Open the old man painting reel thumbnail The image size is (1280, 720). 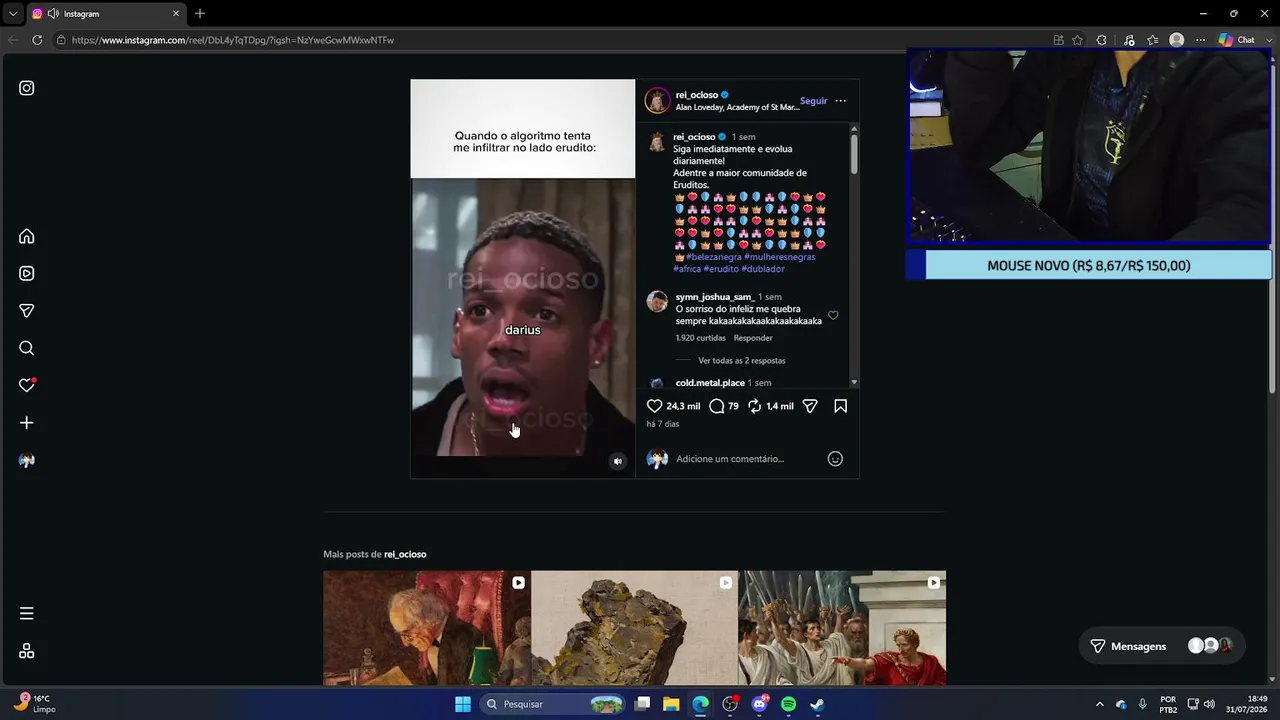point(427,628)
